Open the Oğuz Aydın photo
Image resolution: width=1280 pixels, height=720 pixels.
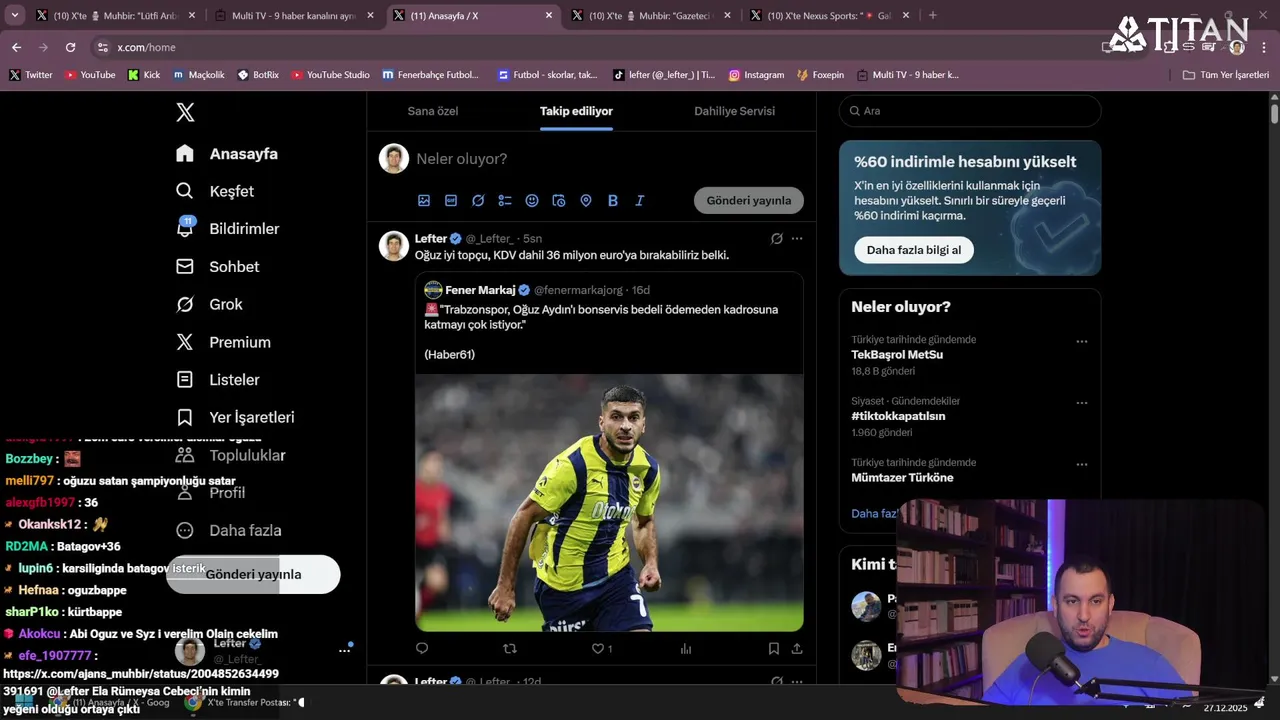point(609,503)
